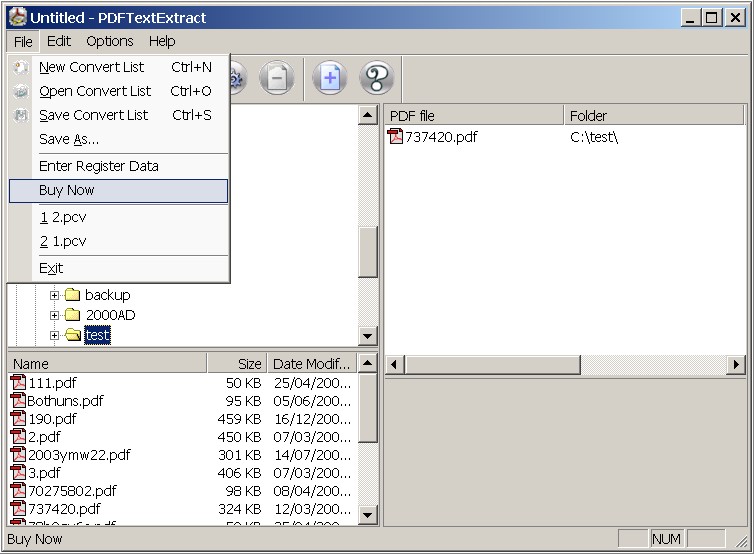Click the PDF icon beside 70275802.pdf
Image resolution: width=754 pixels, height=554 pixels.
click(x=18, y=491)
